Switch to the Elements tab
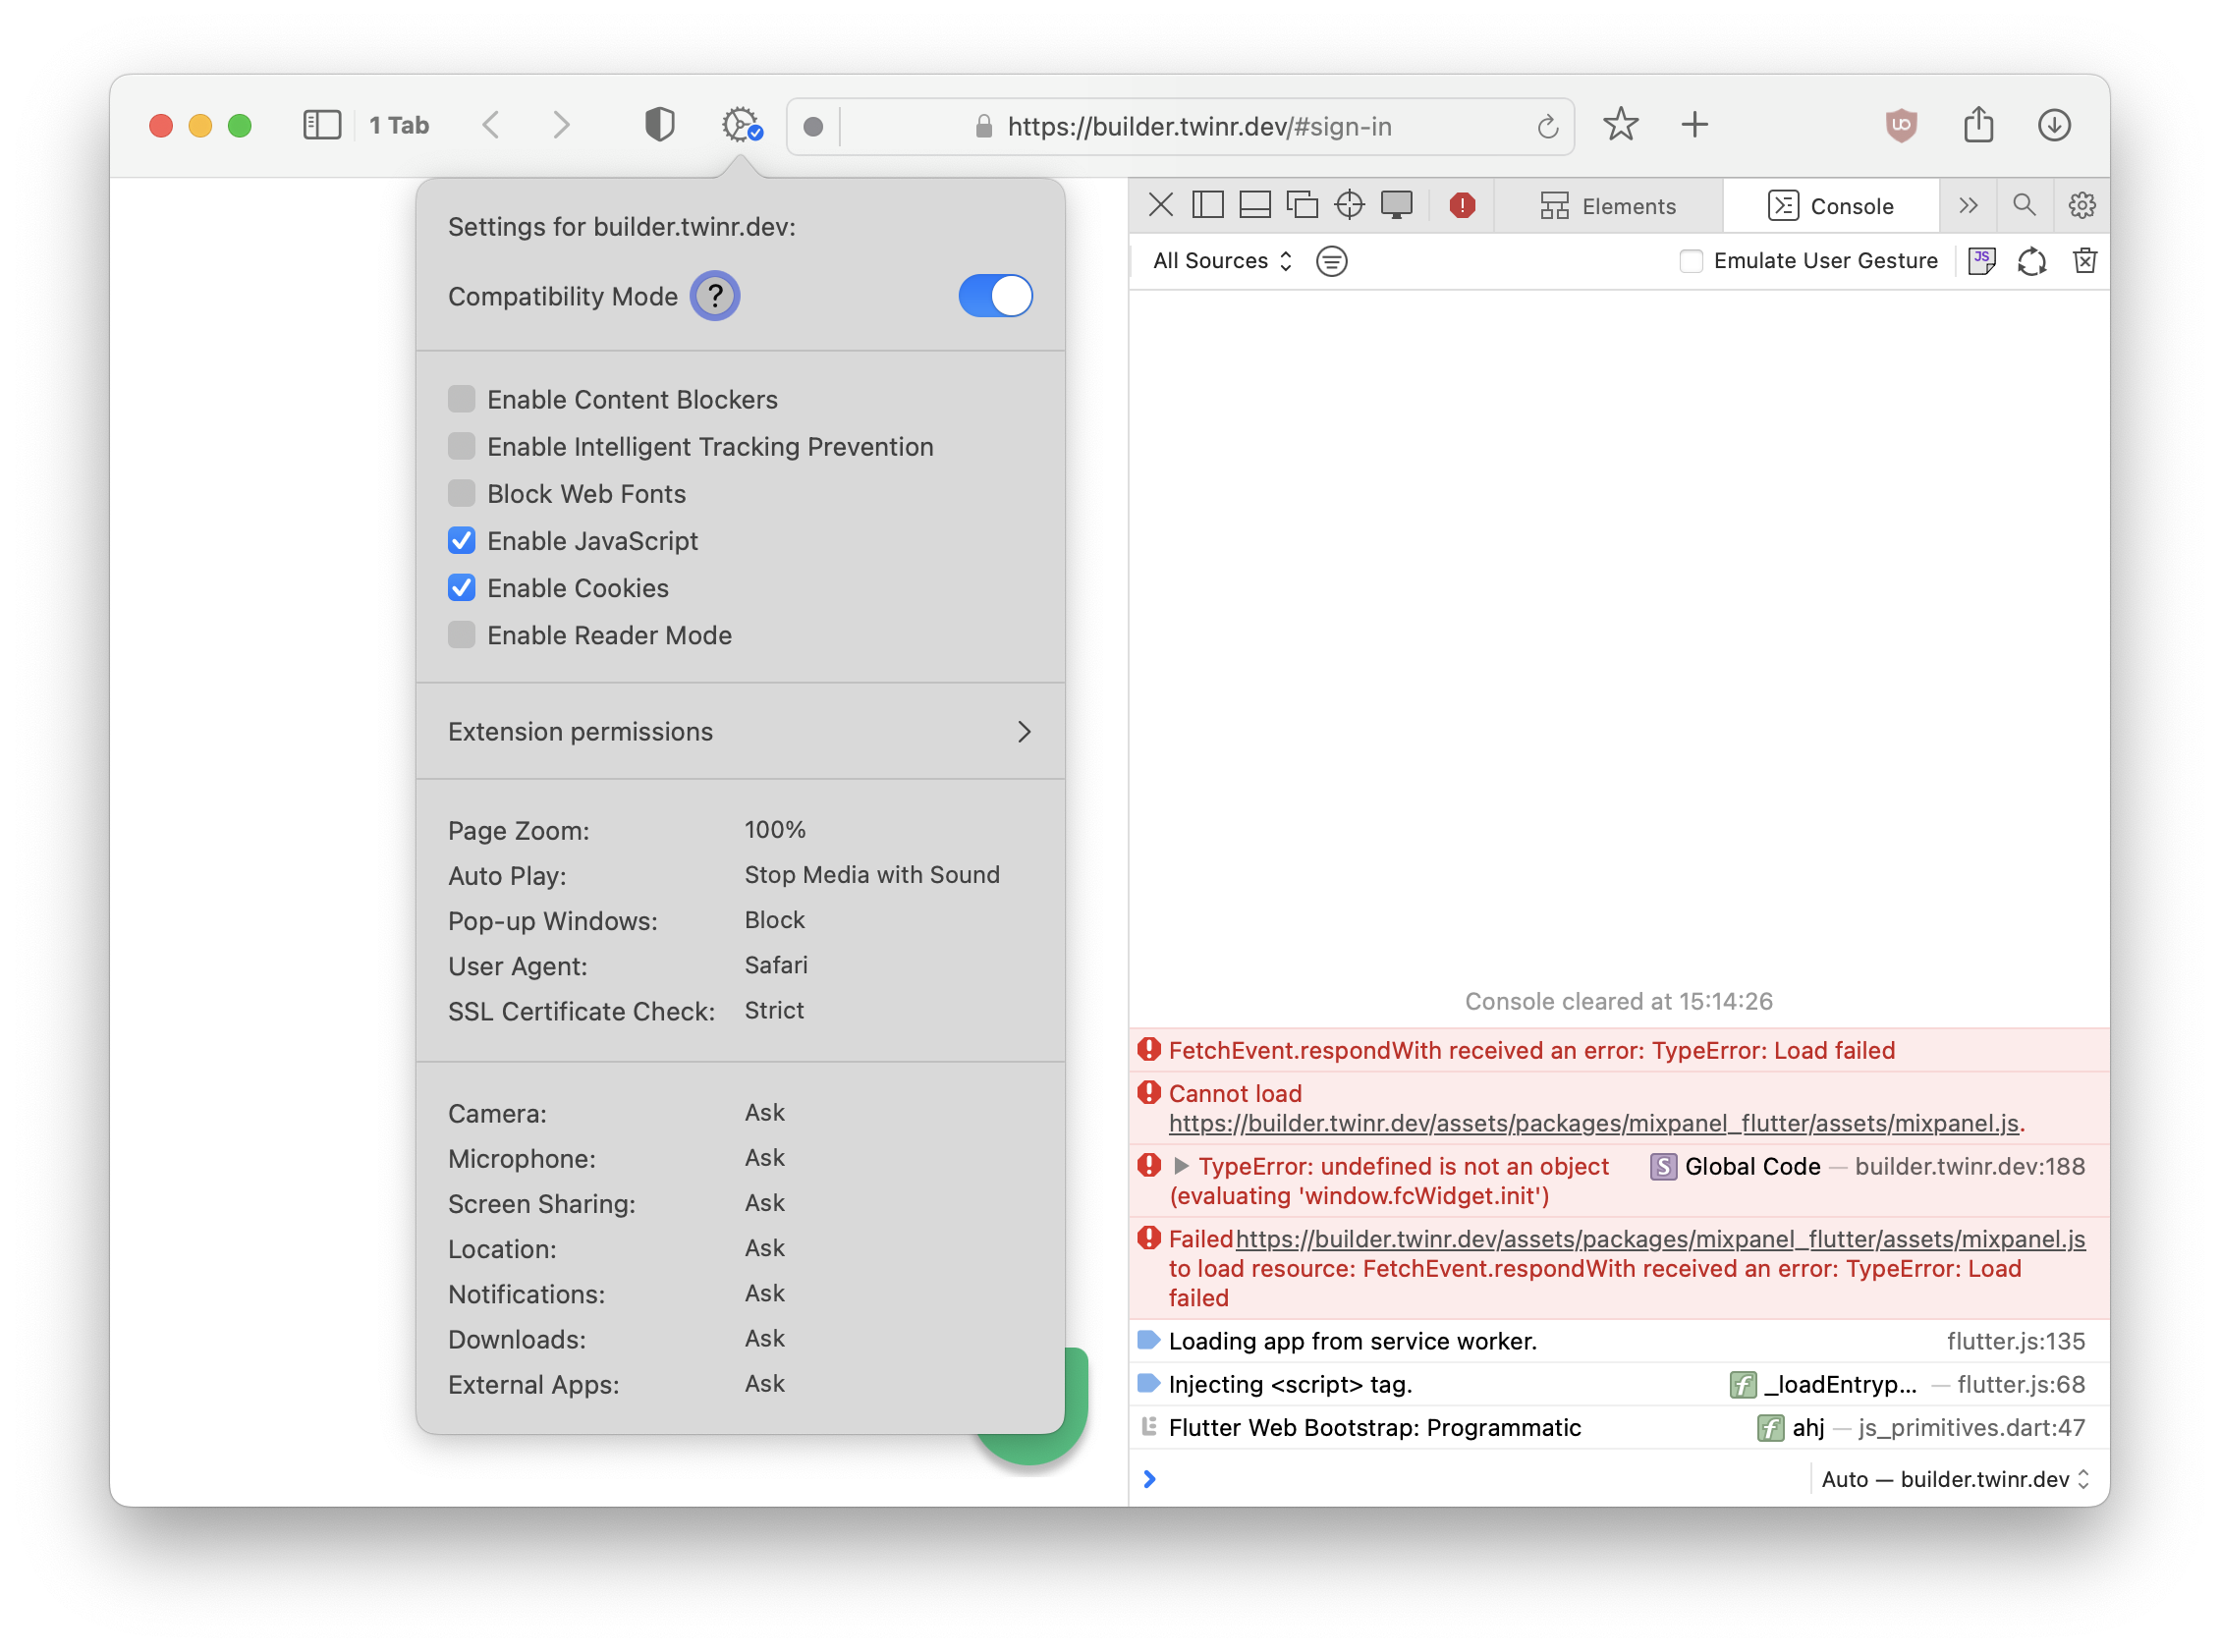This screenshot has height=1652, width=2220. tap(1608, 206)
